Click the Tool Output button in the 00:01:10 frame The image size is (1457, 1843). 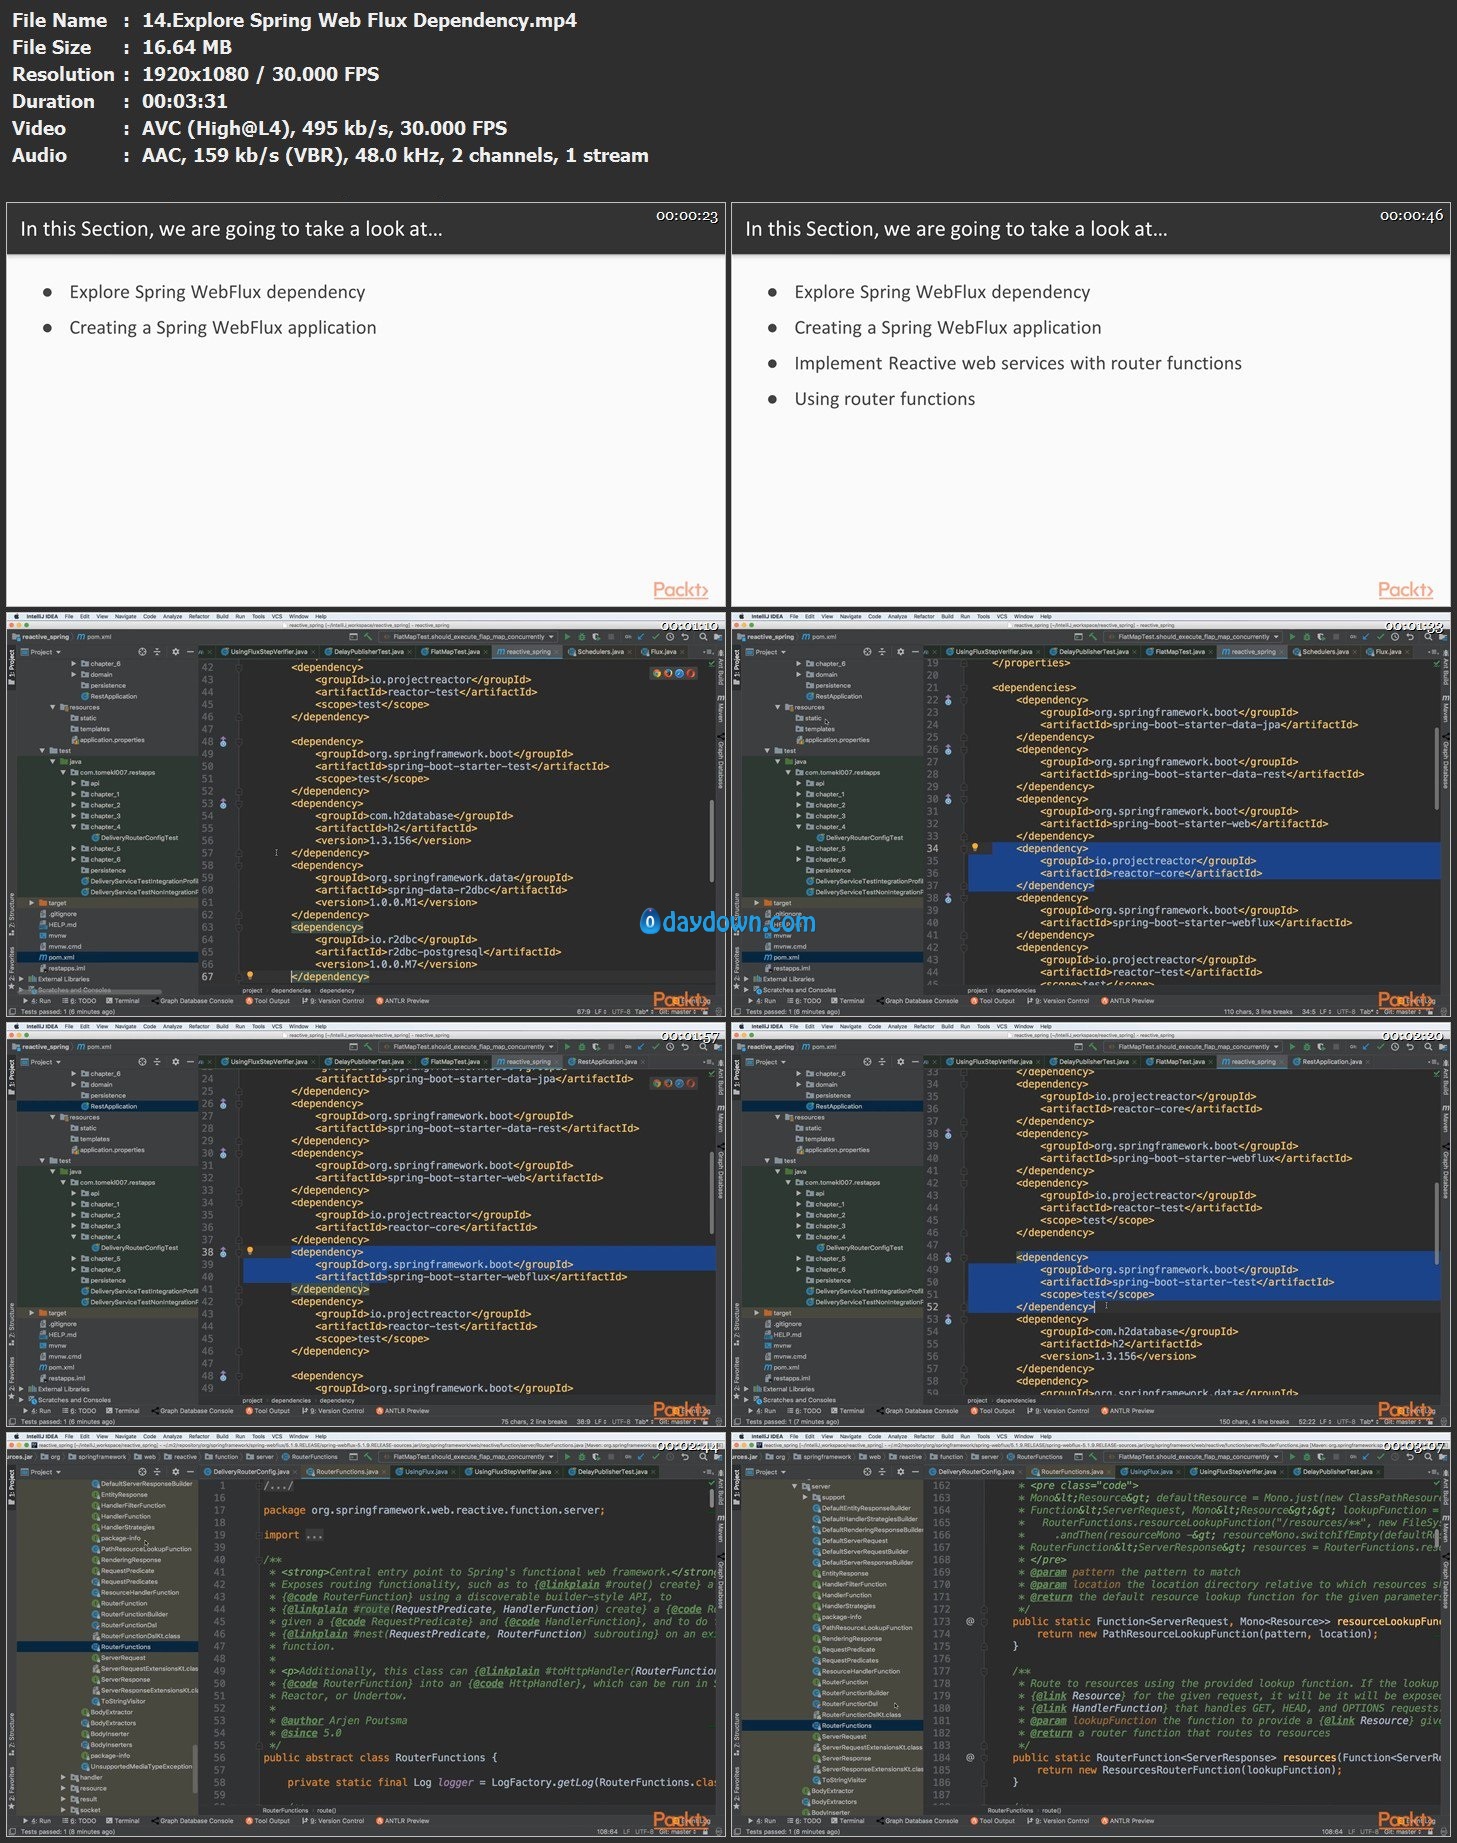point(267,1001)
